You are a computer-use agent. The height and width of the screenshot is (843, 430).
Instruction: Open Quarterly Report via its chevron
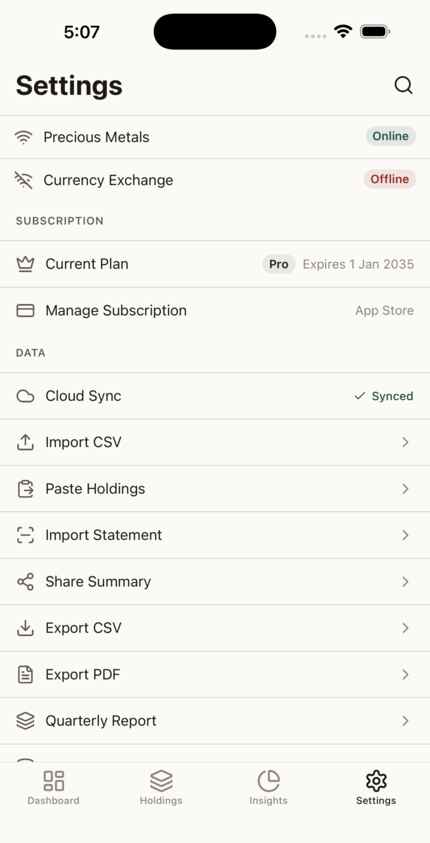pos(405,721)
